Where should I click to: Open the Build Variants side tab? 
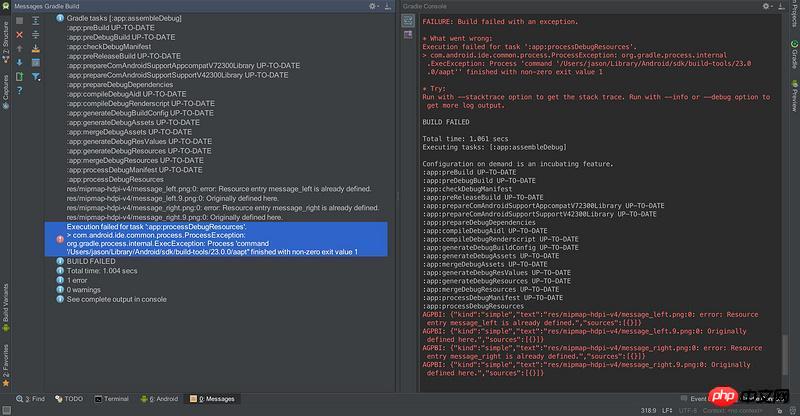(x=6, y=307)
